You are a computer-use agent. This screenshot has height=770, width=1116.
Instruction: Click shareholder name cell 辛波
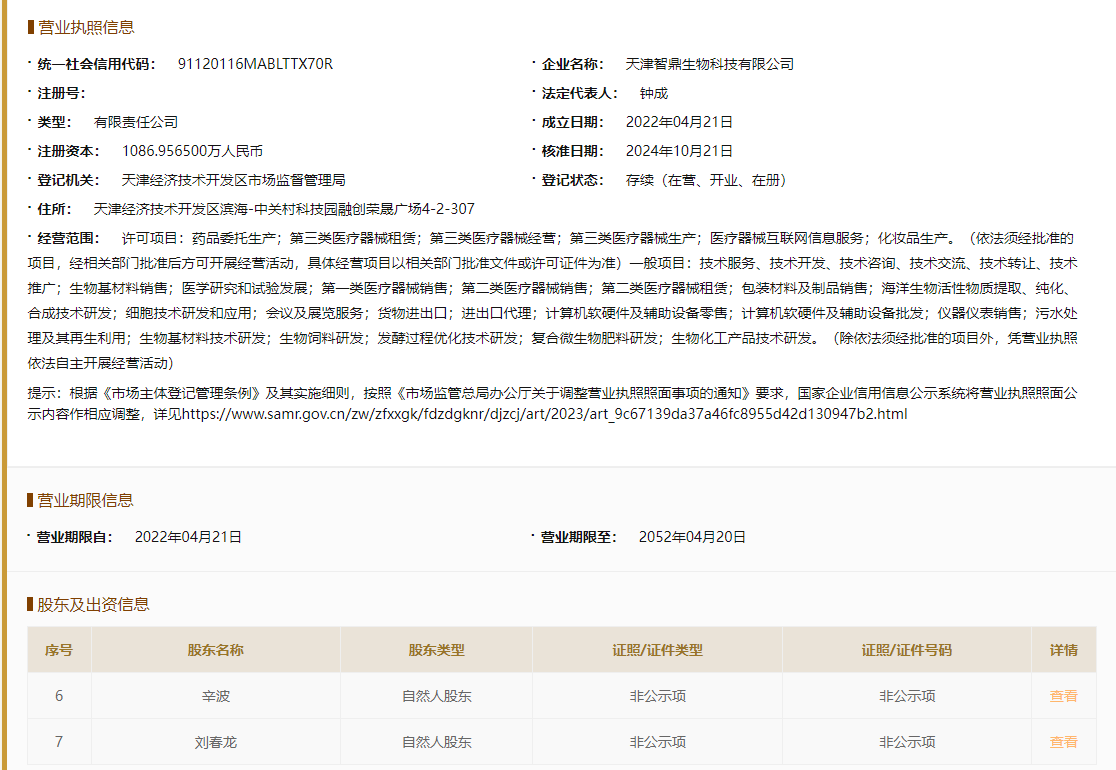pyautogui.click(x=216, y=696)
